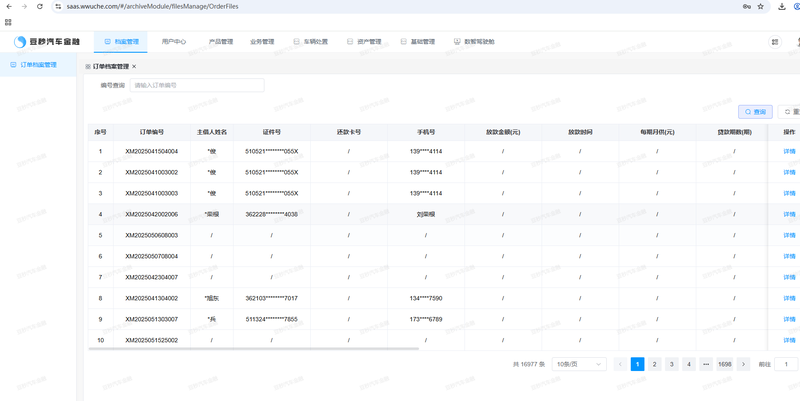This screenshot has height=401, width=800.
Task: Switch to the 用户中心 menu
Action: 174,42
